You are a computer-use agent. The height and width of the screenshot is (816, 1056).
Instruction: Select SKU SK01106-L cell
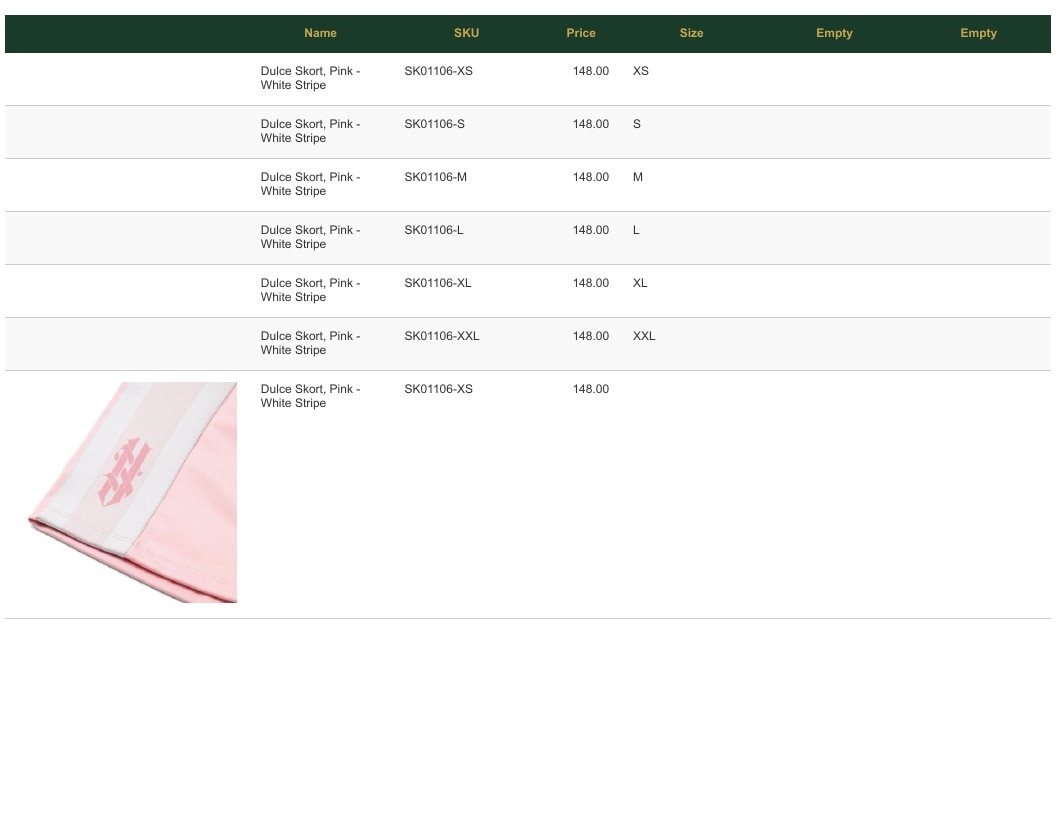[434, 230]
